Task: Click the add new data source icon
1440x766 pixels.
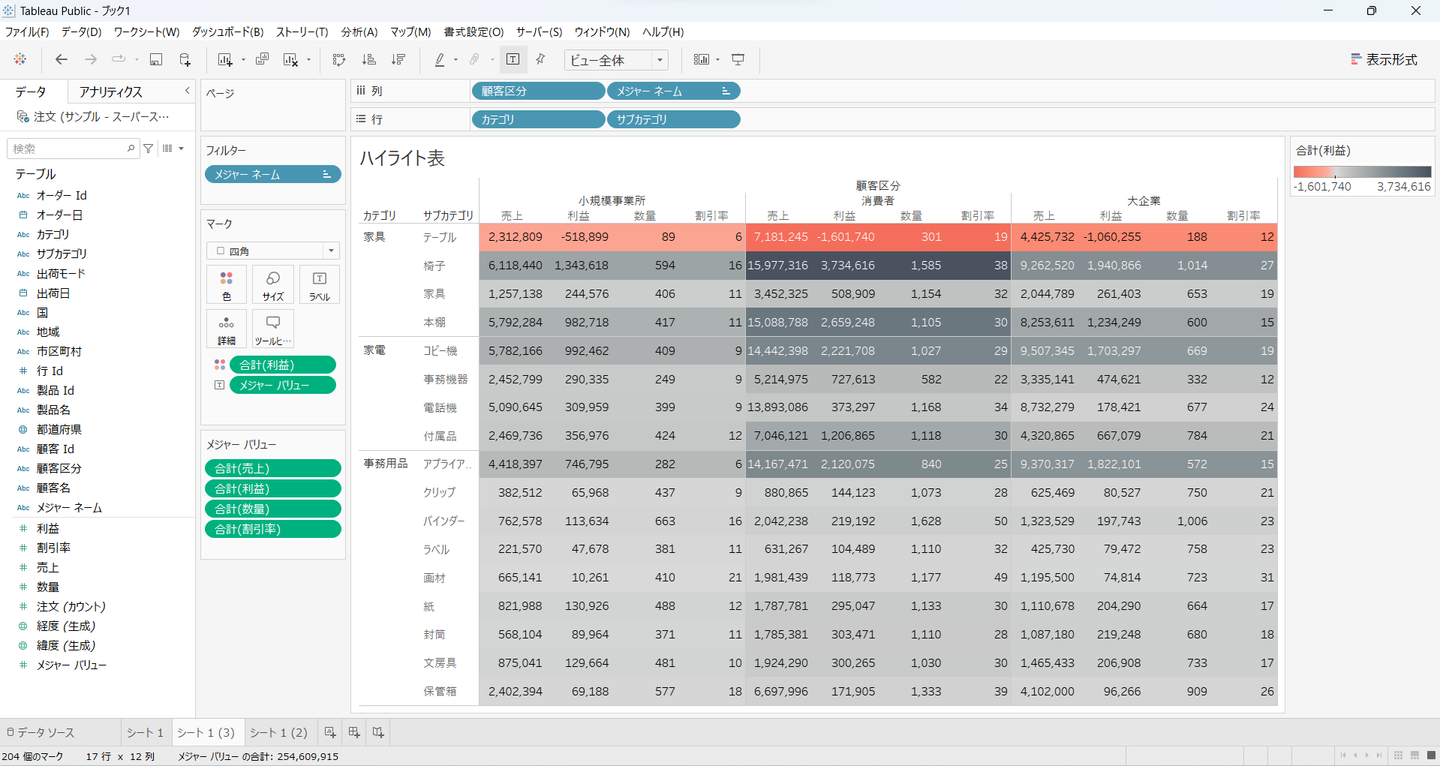Action: 185,60
